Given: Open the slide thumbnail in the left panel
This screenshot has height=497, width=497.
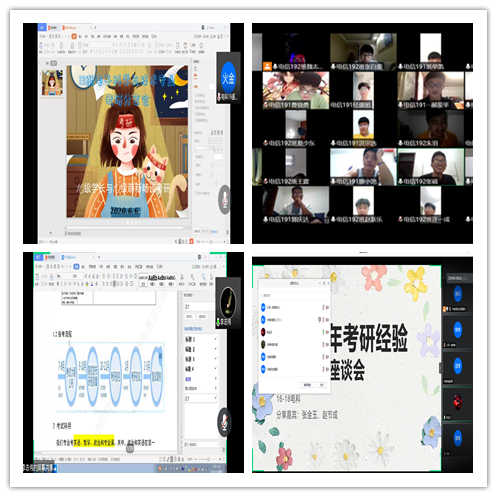Looking at the screenshot, I should click(x=52, y=83).
